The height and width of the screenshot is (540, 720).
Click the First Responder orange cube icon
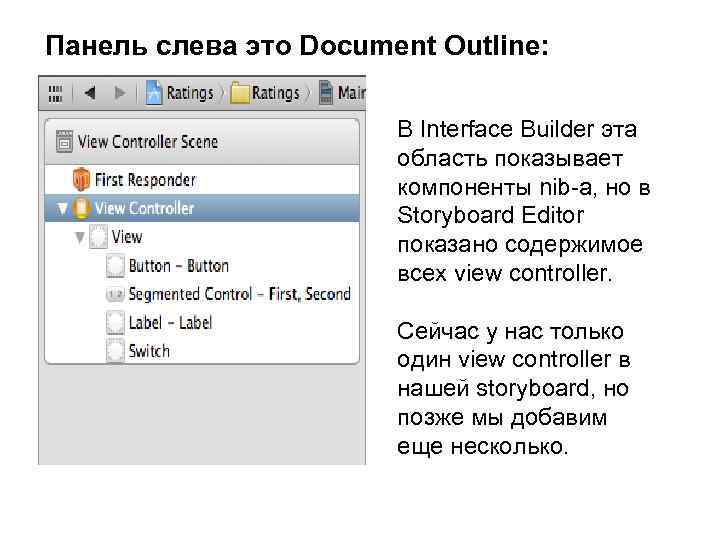pos(81,180)
